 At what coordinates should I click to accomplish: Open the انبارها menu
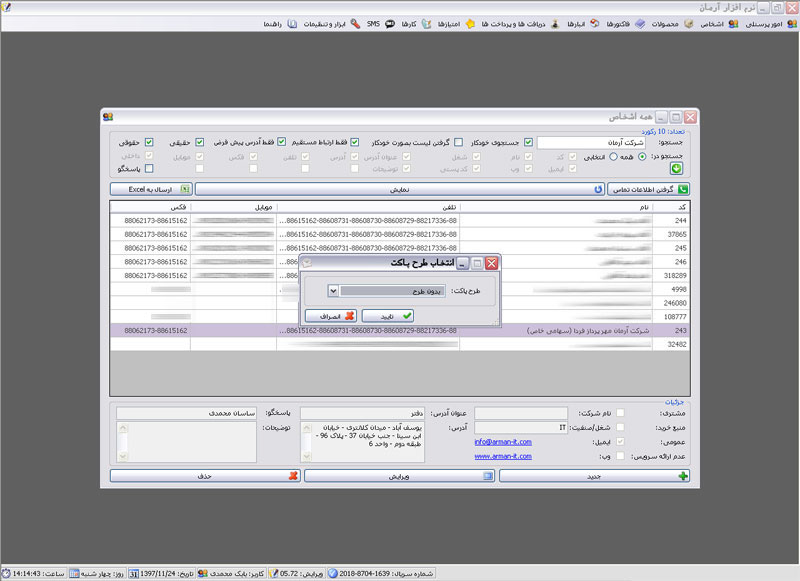point(583,24)
